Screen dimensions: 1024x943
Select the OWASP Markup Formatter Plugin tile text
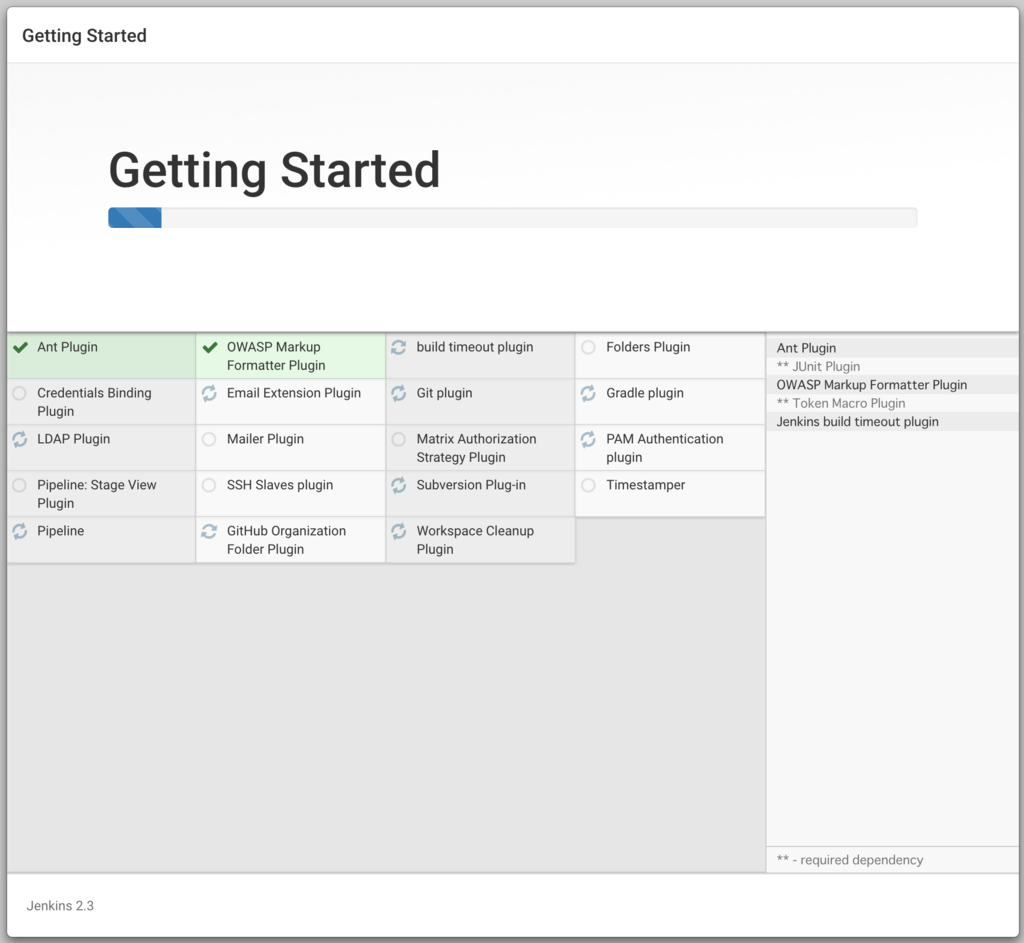[x=276, y=357]
